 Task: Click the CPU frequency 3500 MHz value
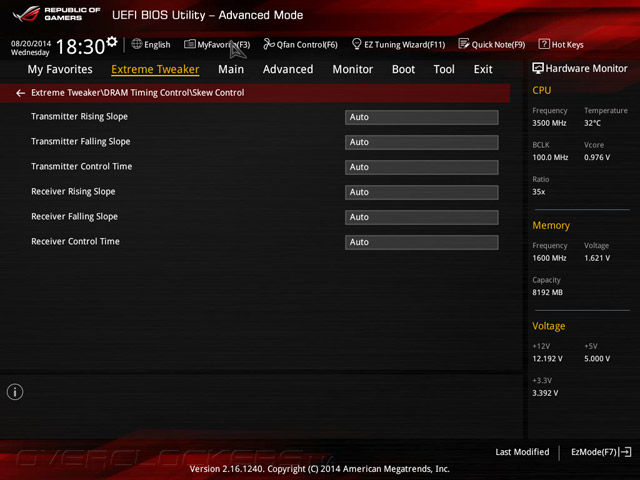click(549, 123)
